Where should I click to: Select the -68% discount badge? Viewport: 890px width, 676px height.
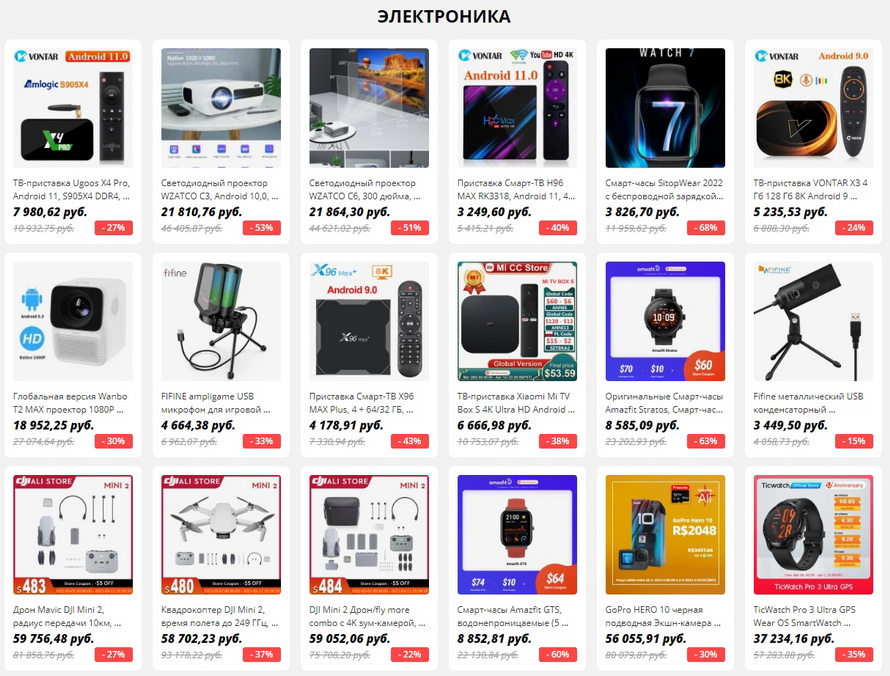(706, 228)
